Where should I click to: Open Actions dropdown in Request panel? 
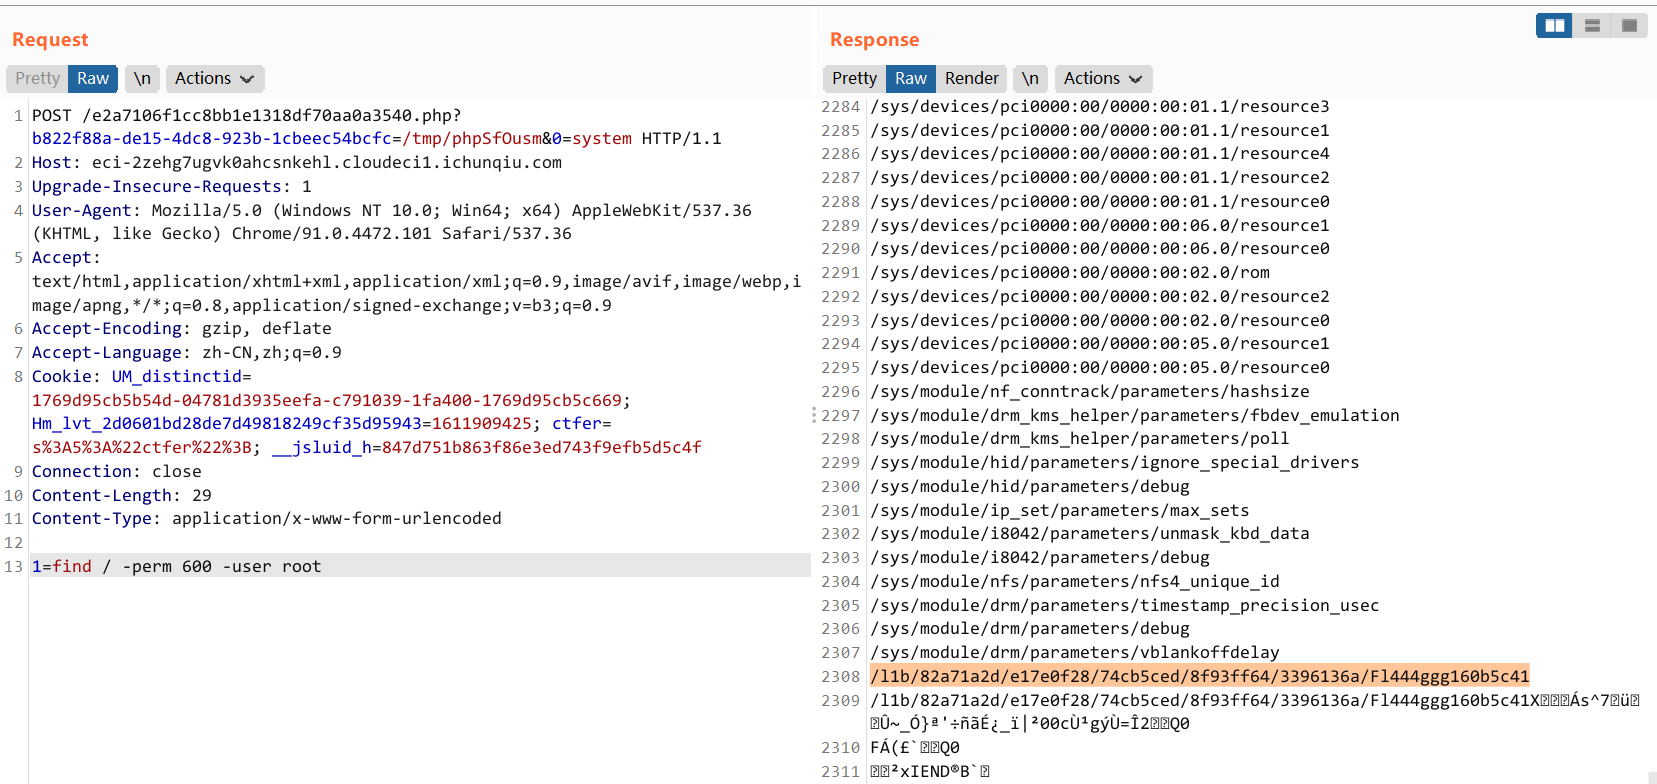[x=214, y=78]
